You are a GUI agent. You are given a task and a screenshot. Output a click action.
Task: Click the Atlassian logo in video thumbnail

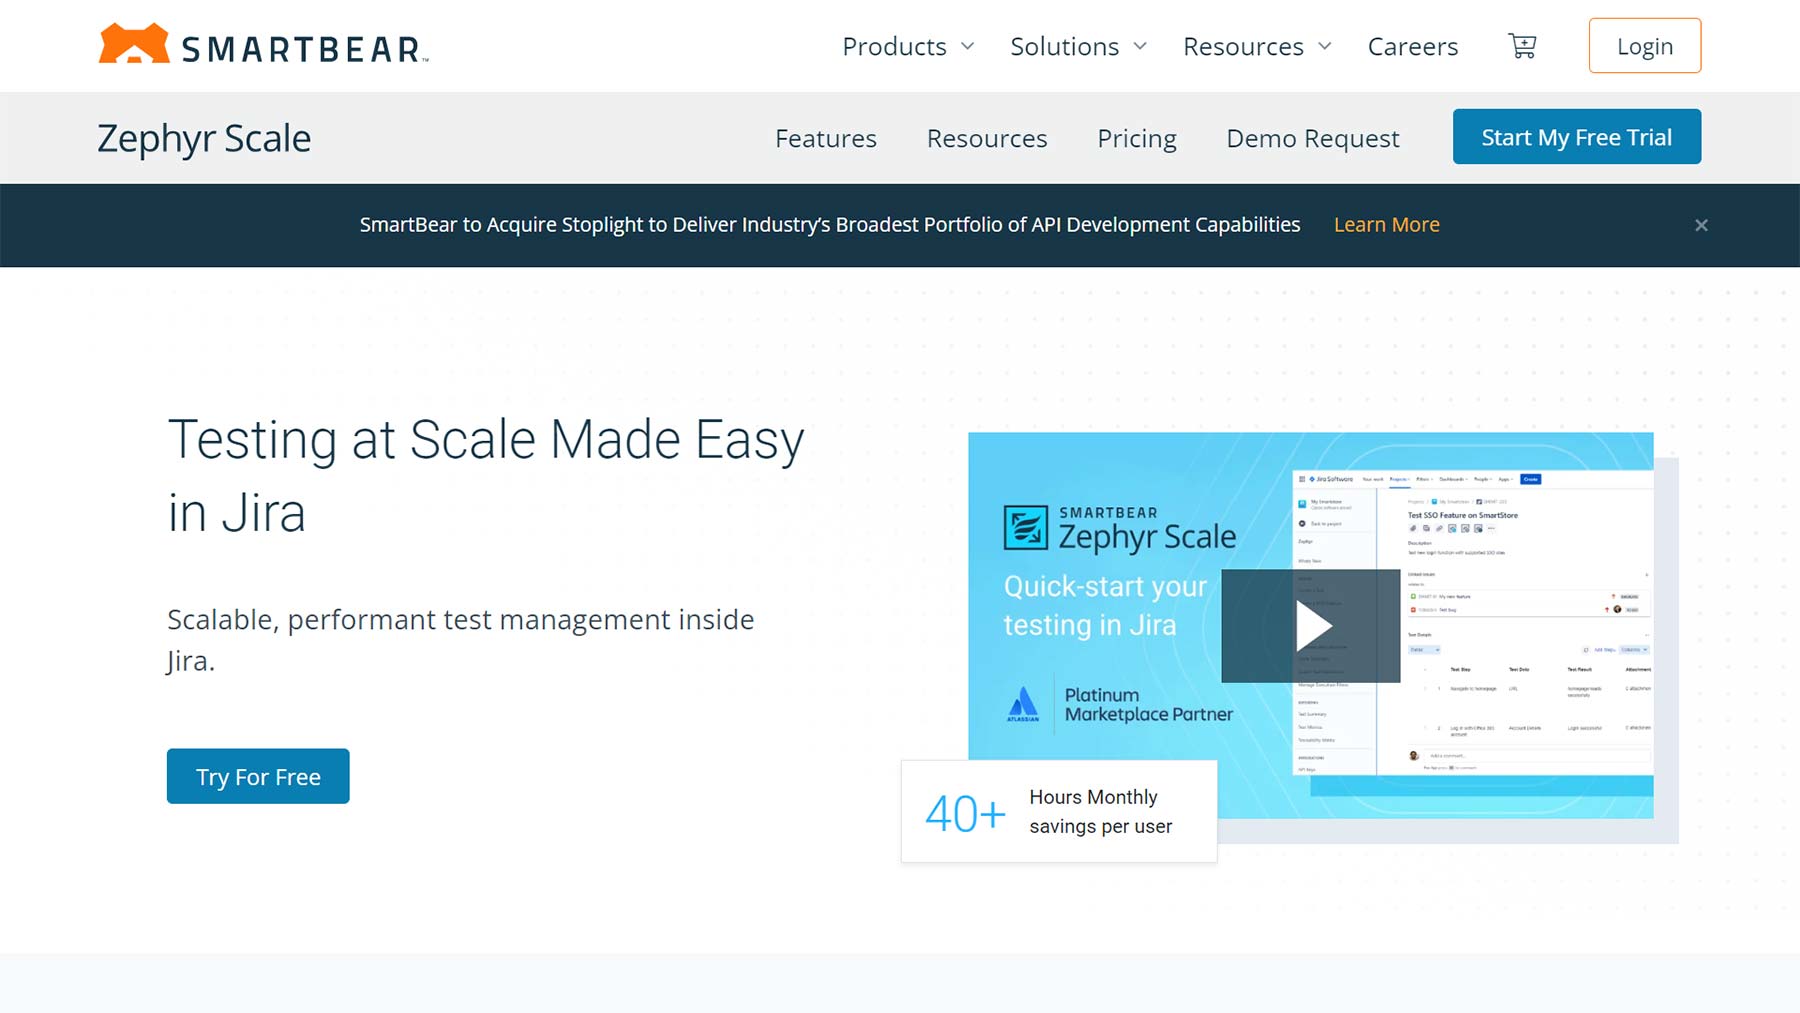(x=1023, y=704)
